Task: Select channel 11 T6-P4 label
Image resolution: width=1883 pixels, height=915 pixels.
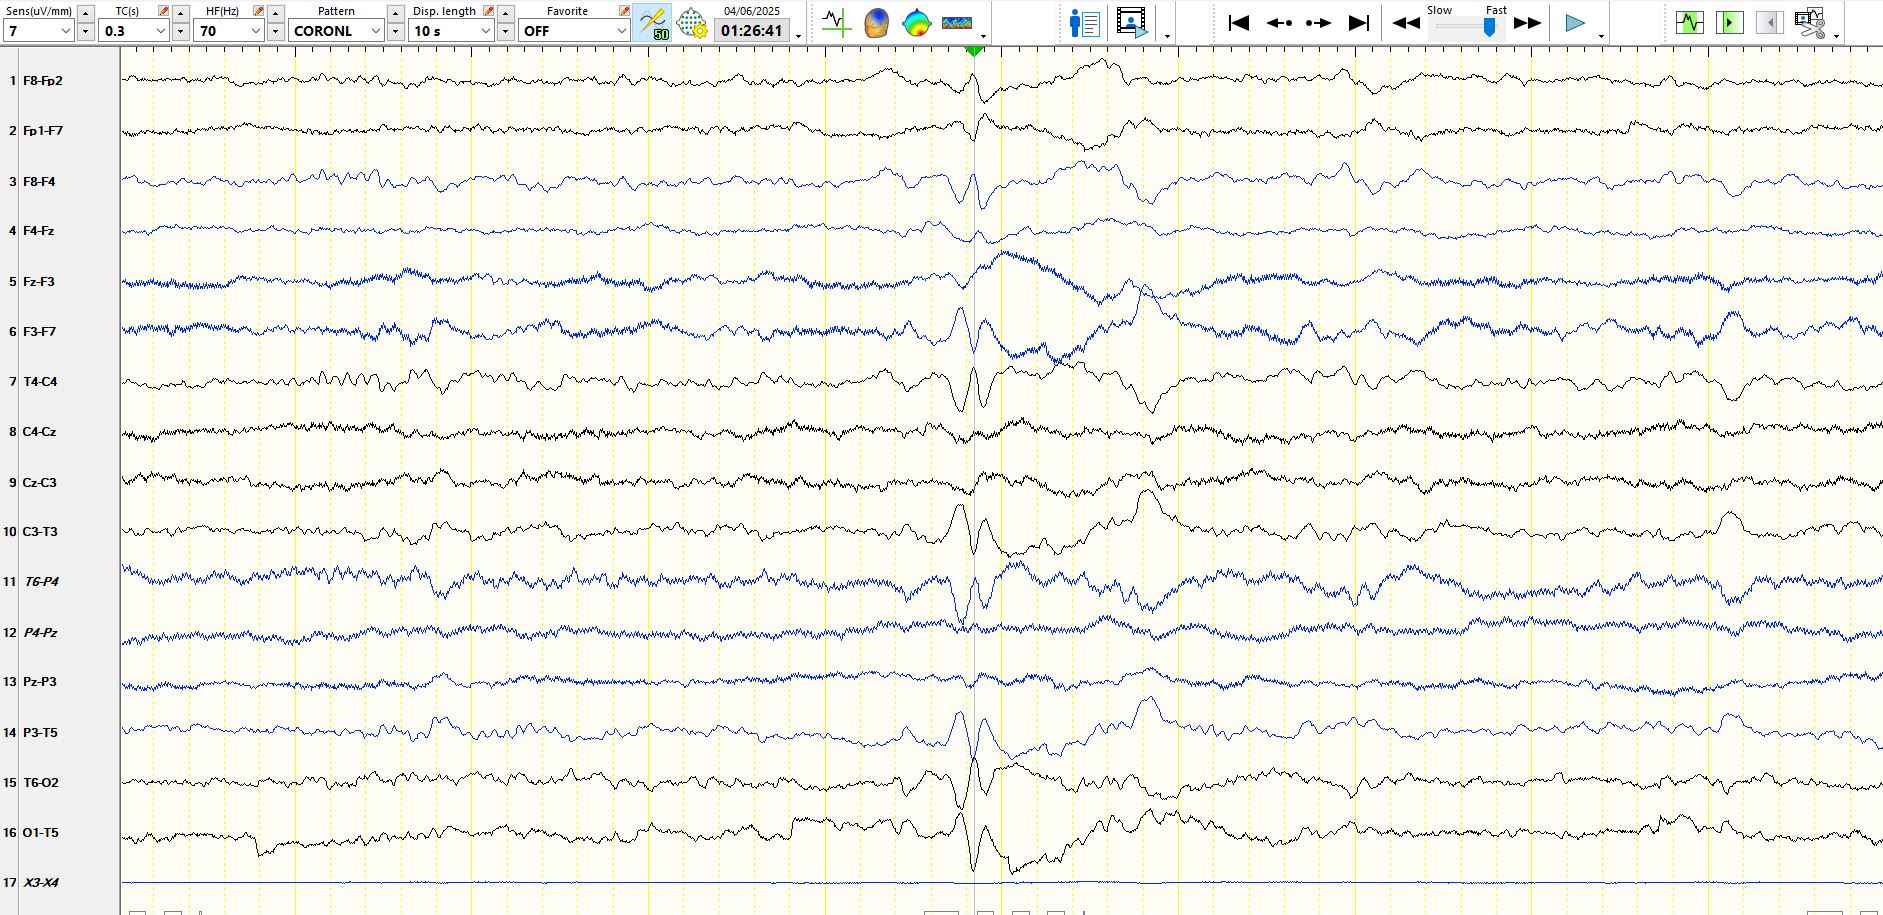Action: pos(42,582)
